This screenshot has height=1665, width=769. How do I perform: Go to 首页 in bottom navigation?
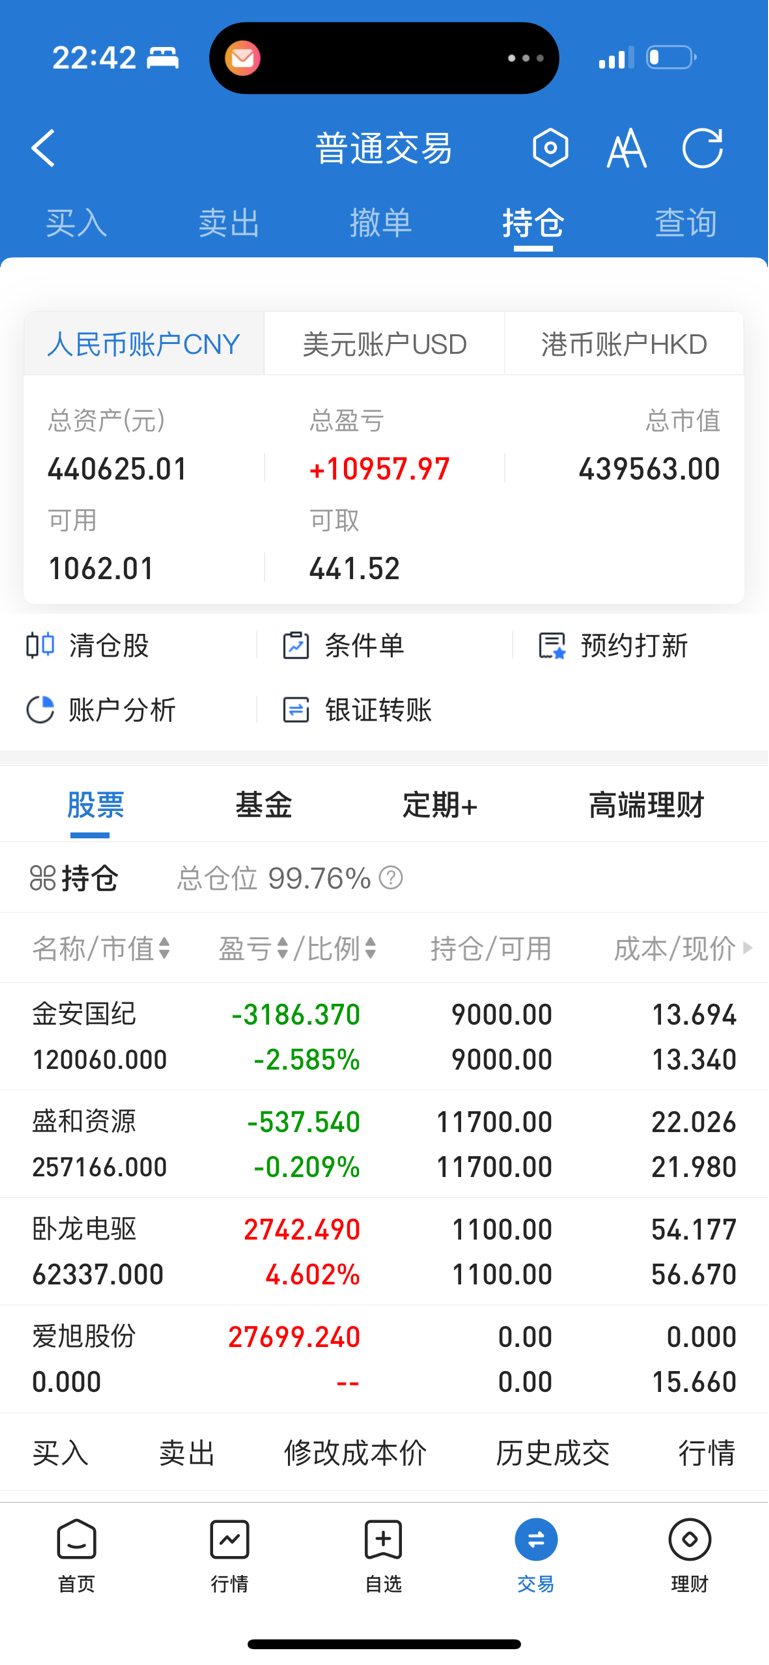point(76,1555)
